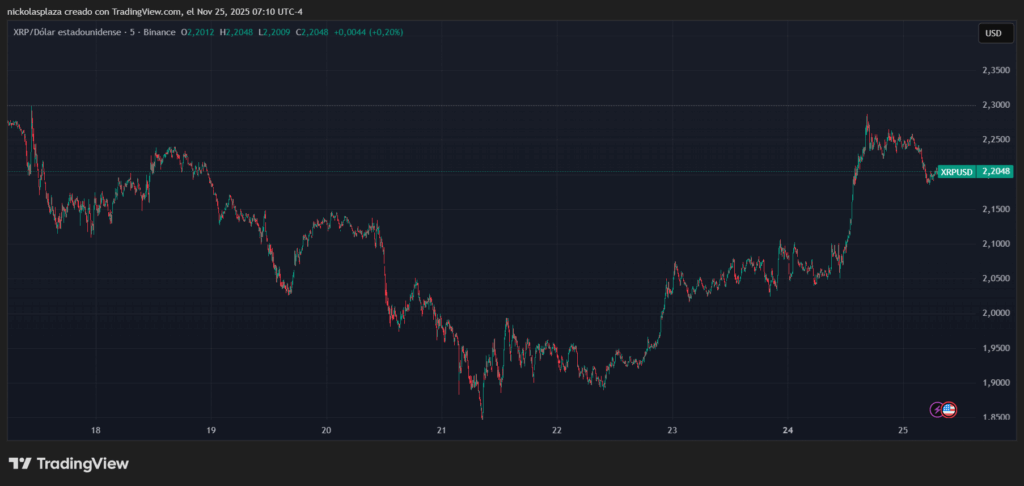The width and height of the screenshot is (1024, 486).
Task: Click date label 21 on time axis
Action: point(442,431)
